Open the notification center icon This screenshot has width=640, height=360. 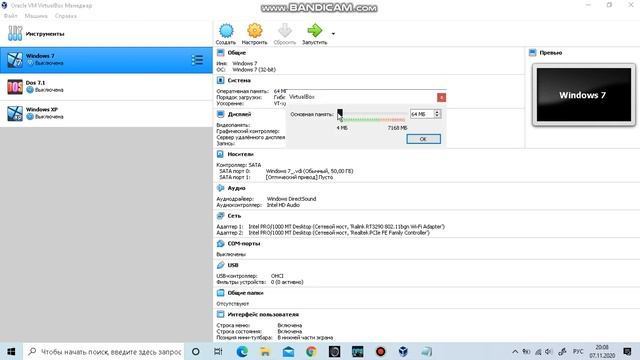pyautogui.click(x=627, y=351)
